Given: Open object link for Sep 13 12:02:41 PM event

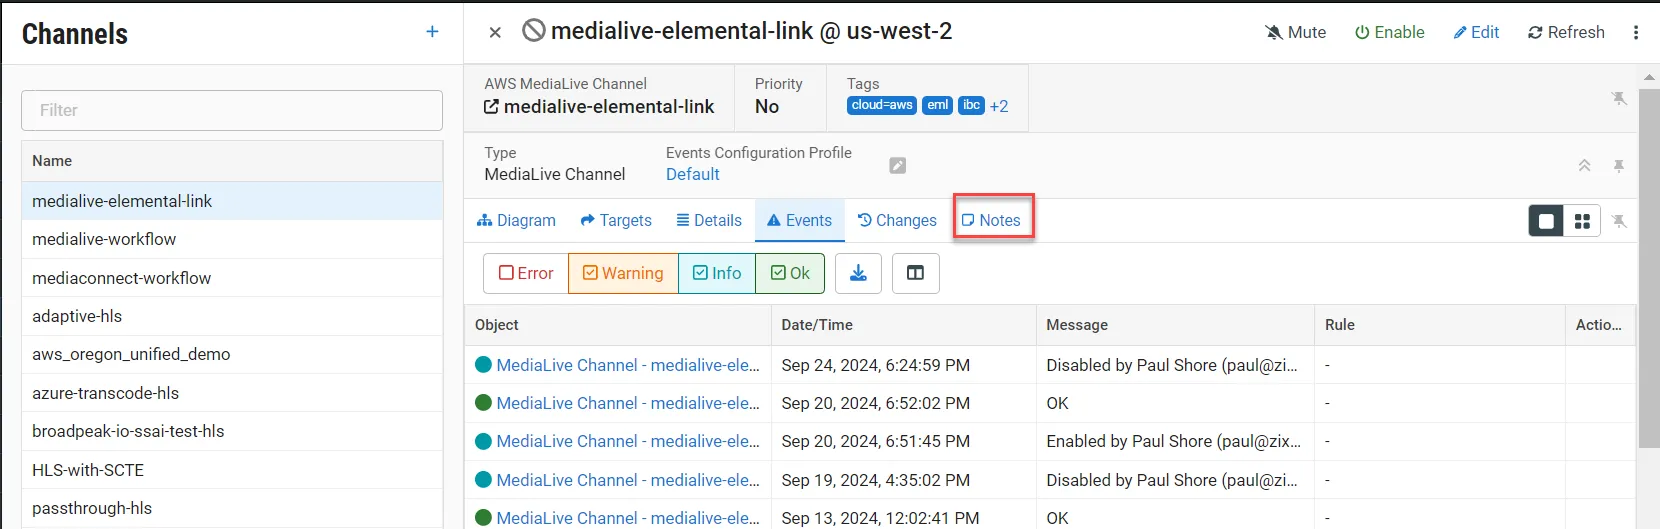Looking at the screenshot, I should [628, 518].
